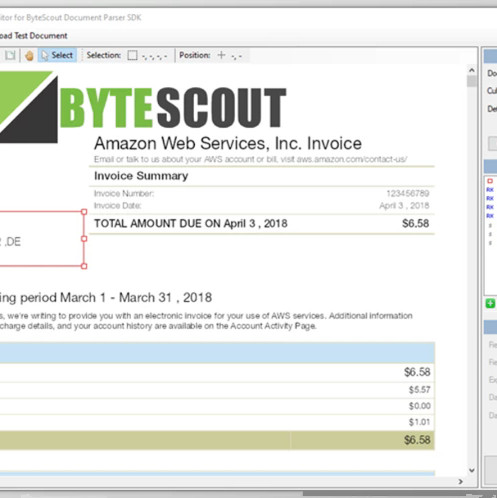Click the Invoice Number label

pos(124,193)
